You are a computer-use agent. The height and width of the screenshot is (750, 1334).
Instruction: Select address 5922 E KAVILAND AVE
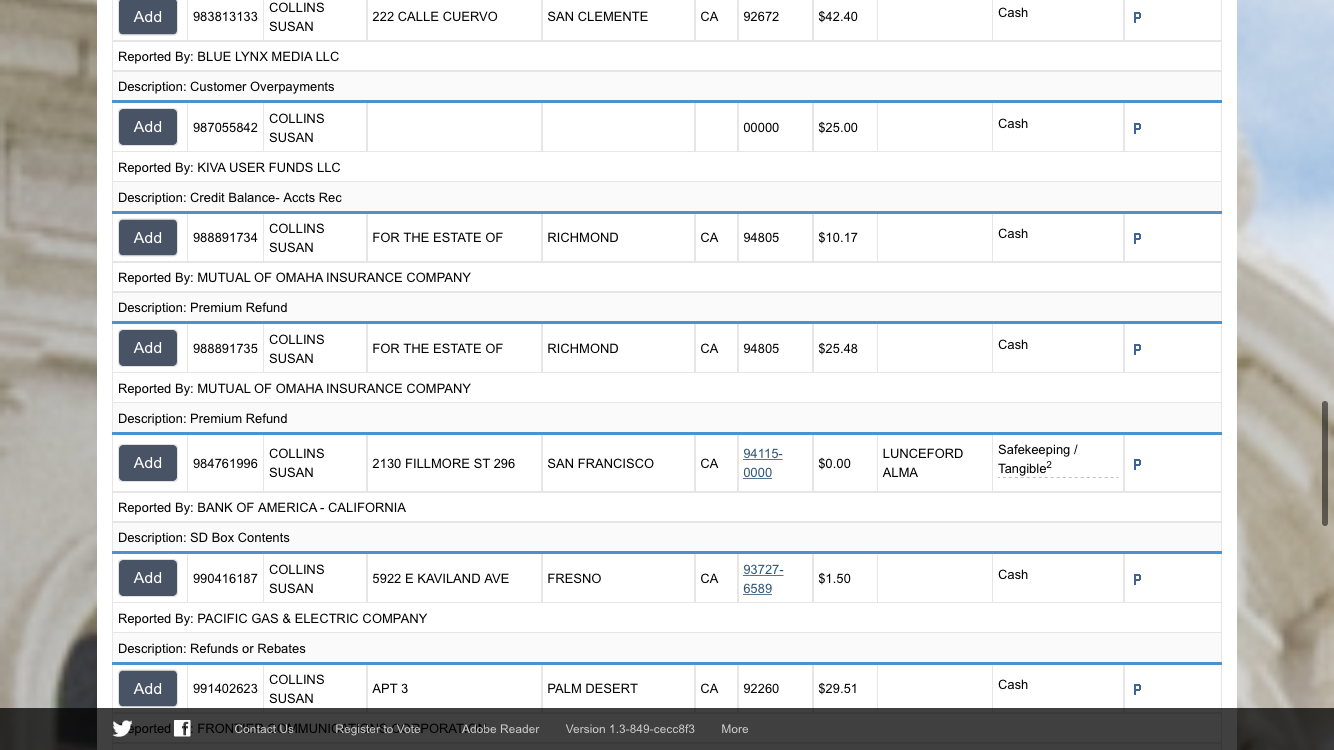coord(441,579)
